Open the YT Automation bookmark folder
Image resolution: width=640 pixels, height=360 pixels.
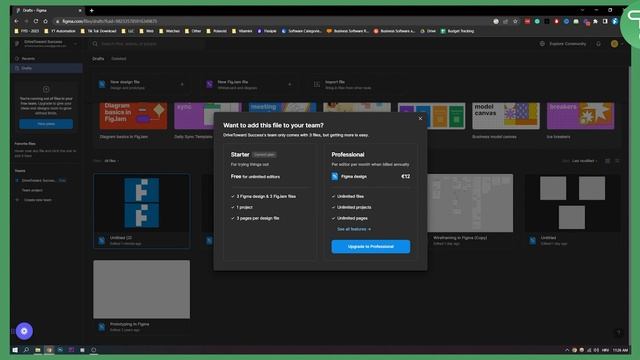tap(60, 31)
